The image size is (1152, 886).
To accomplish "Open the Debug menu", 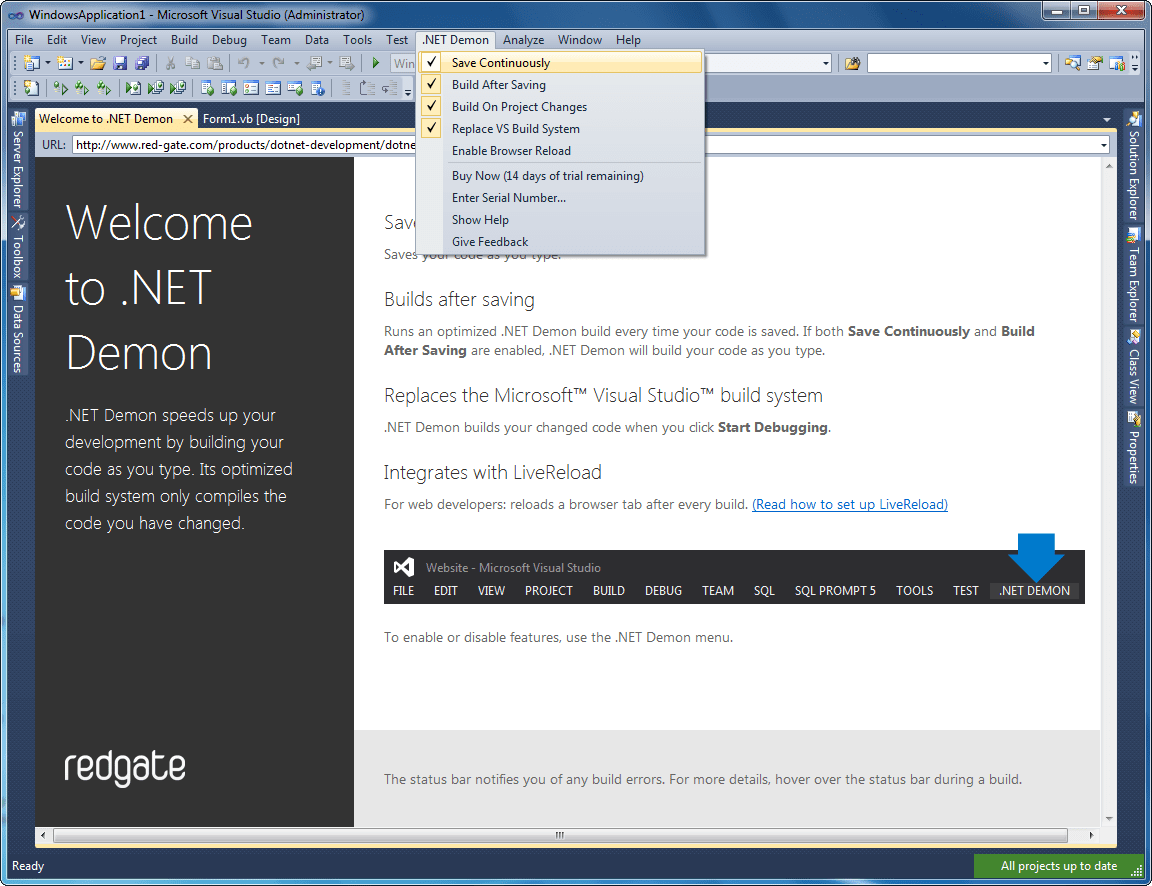I will [229, 40].
